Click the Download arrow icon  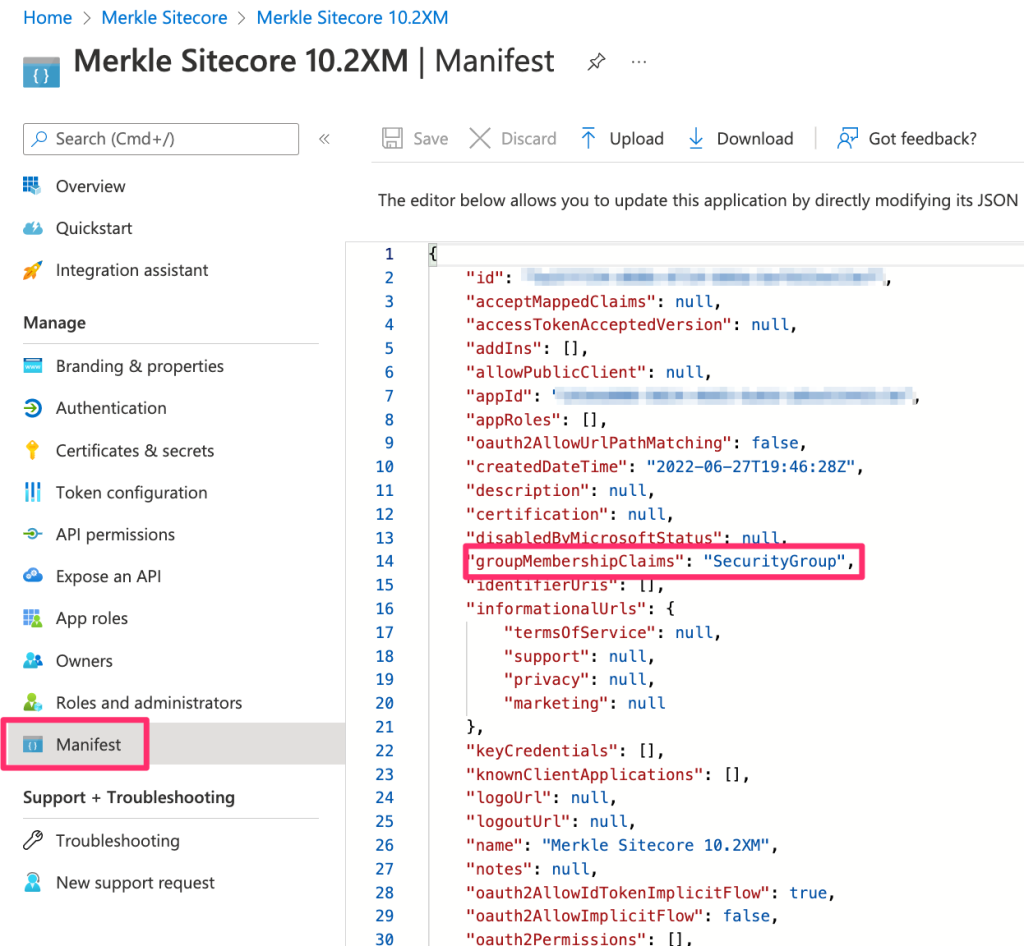[696, 138]
